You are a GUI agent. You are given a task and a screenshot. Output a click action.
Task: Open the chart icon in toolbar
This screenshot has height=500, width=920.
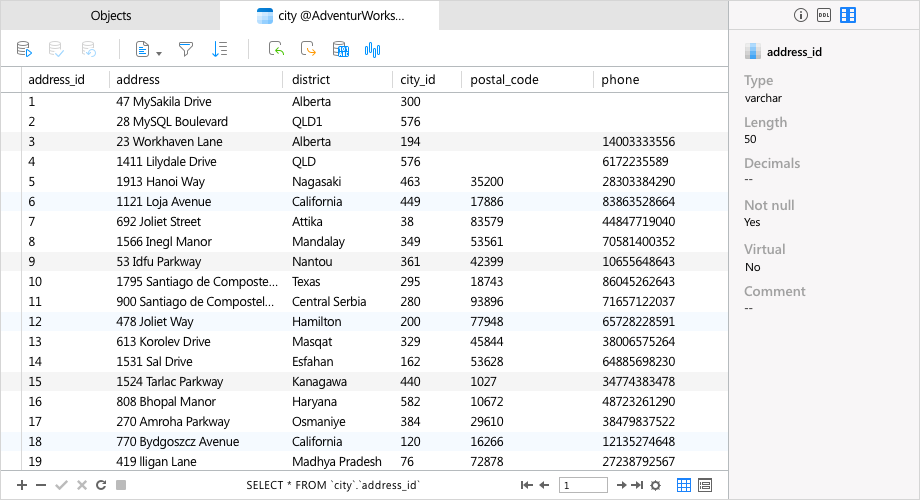(x=372, y=50)
